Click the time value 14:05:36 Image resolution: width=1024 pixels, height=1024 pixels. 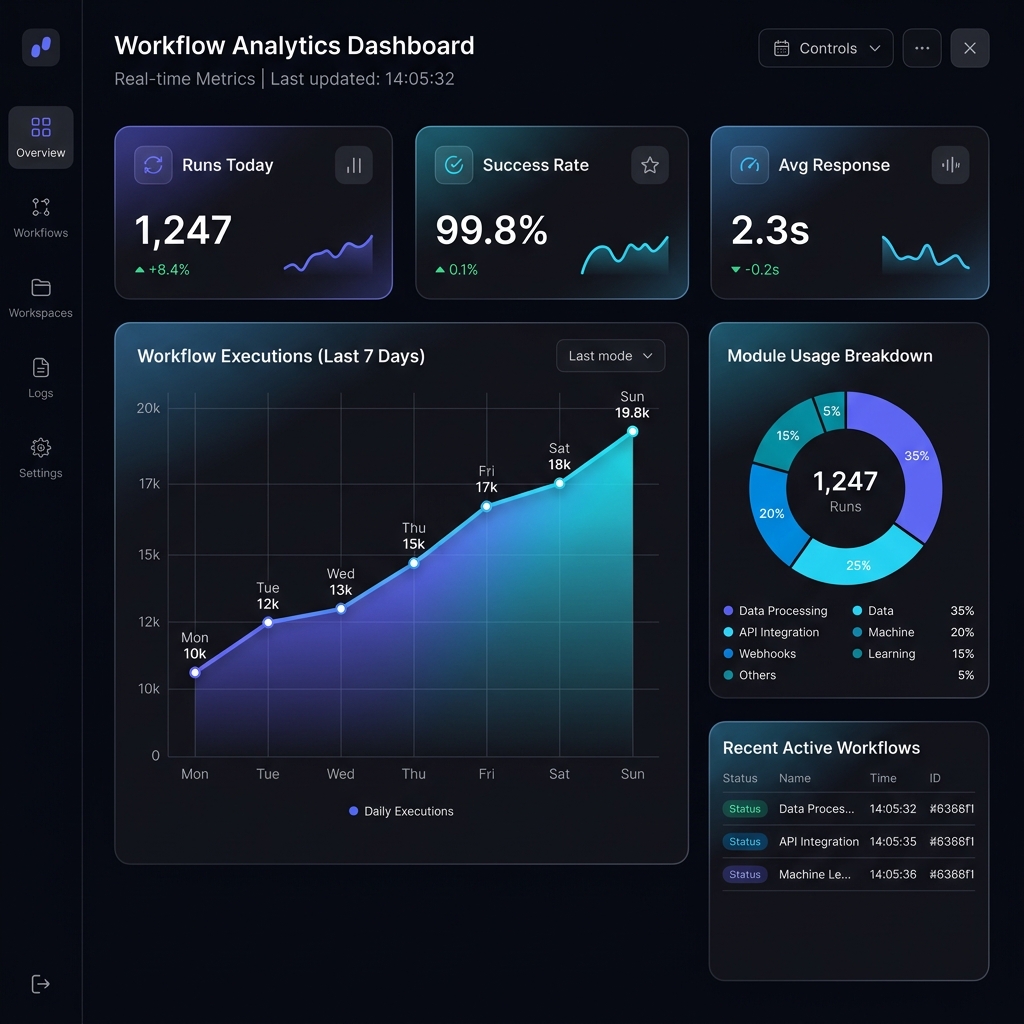click(x=893, y=874)
